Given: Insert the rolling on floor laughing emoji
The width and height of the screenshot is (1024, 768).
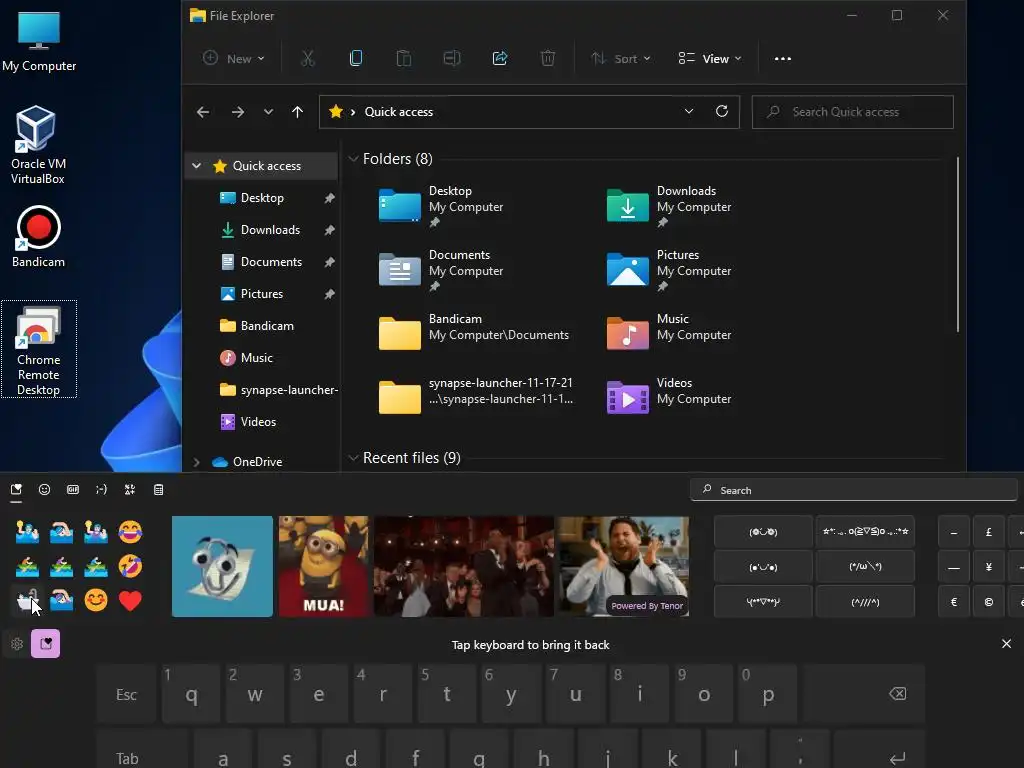Looking at the screenshot, I should (x=130, y=566).
